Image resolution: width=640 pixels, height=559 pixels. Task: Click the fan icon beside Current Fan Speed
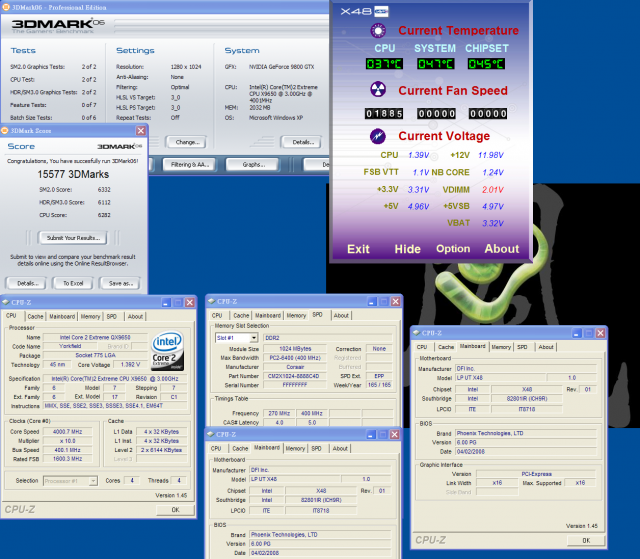tap(378, 89)
